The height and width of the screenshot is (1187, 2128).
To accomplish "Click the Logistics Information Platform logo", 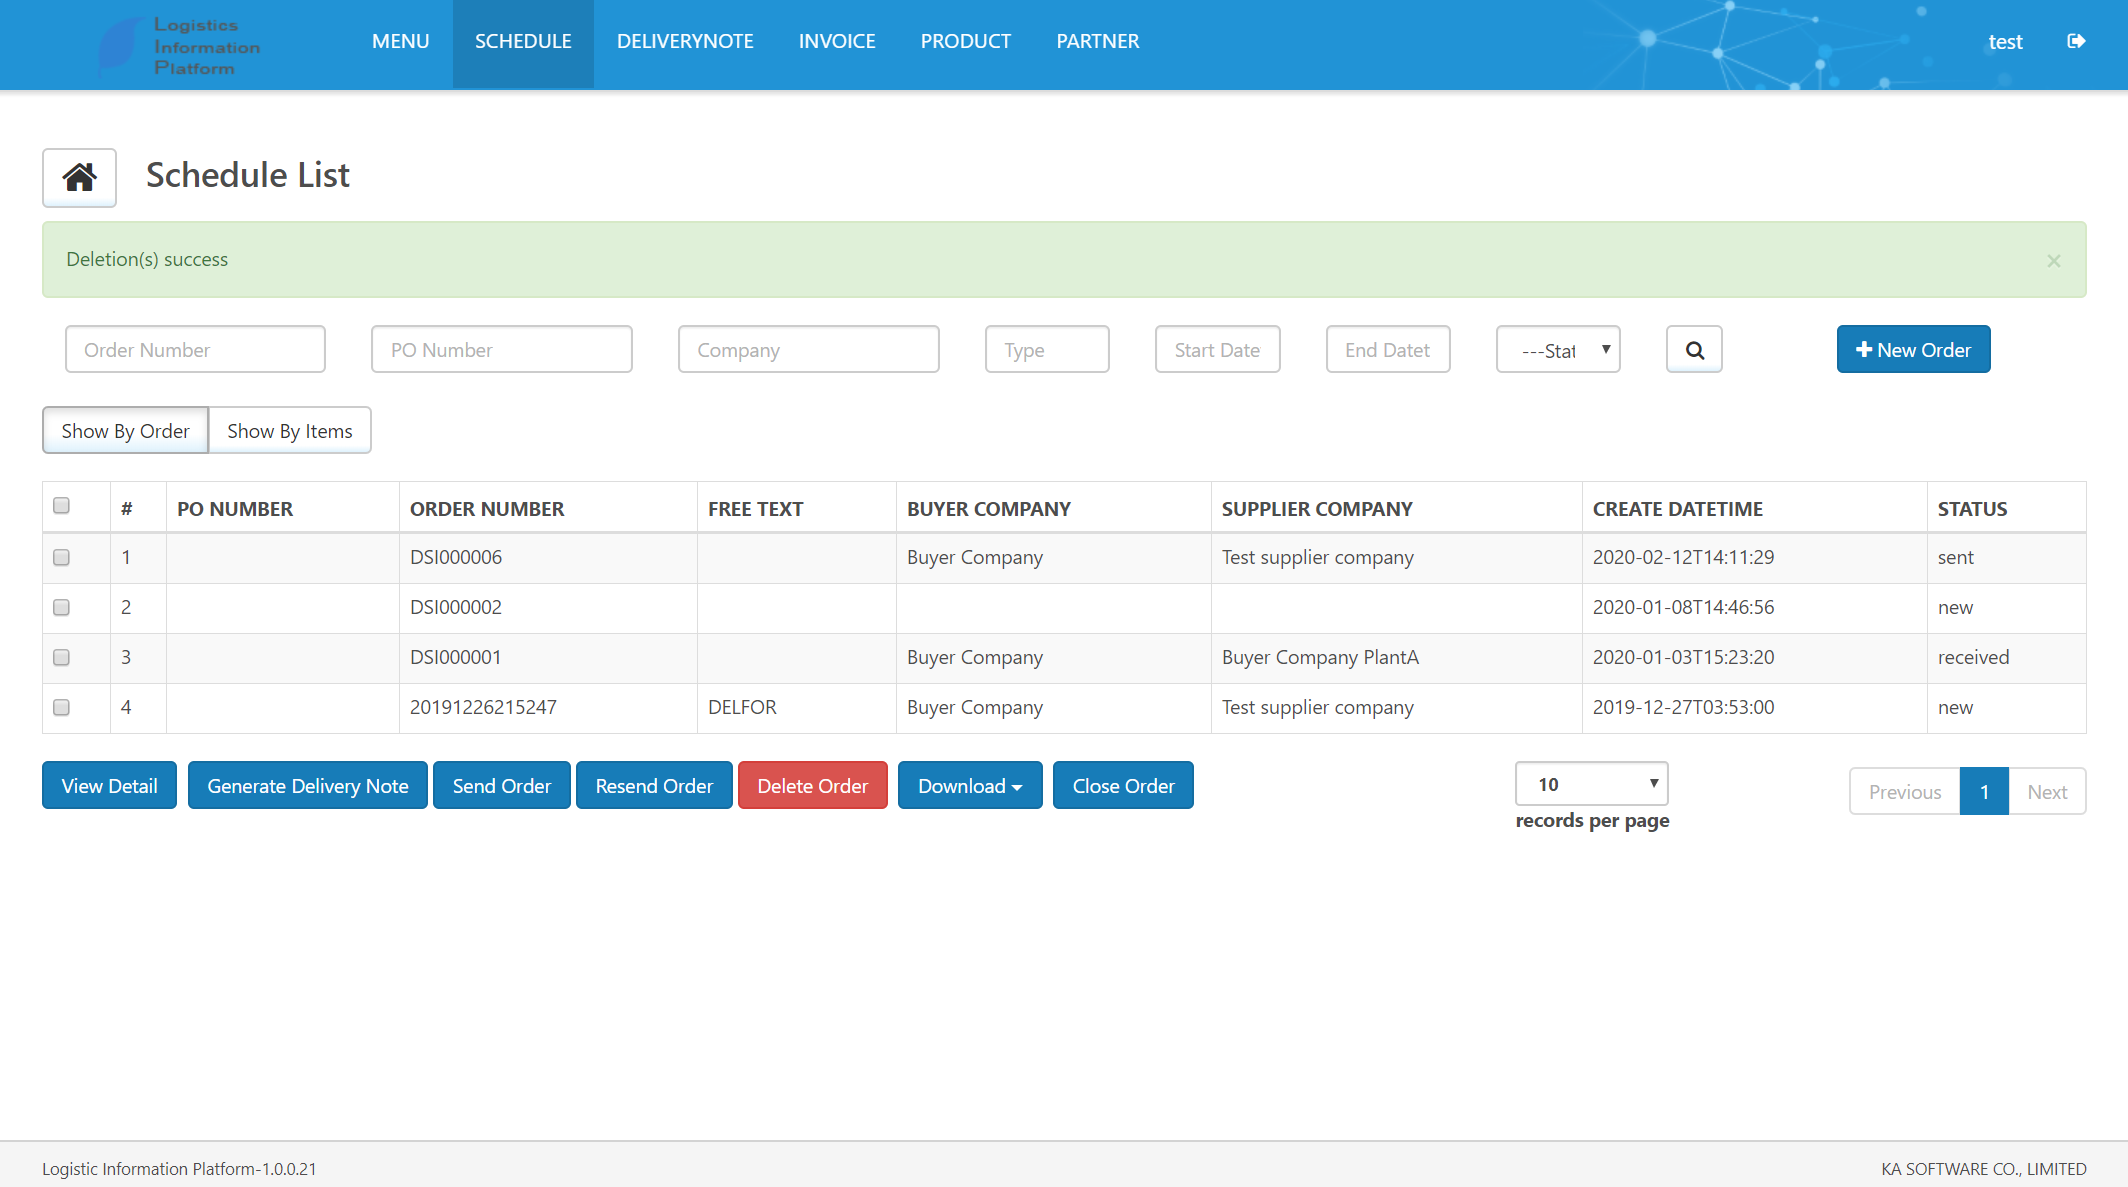I will [x=180, y=46].
